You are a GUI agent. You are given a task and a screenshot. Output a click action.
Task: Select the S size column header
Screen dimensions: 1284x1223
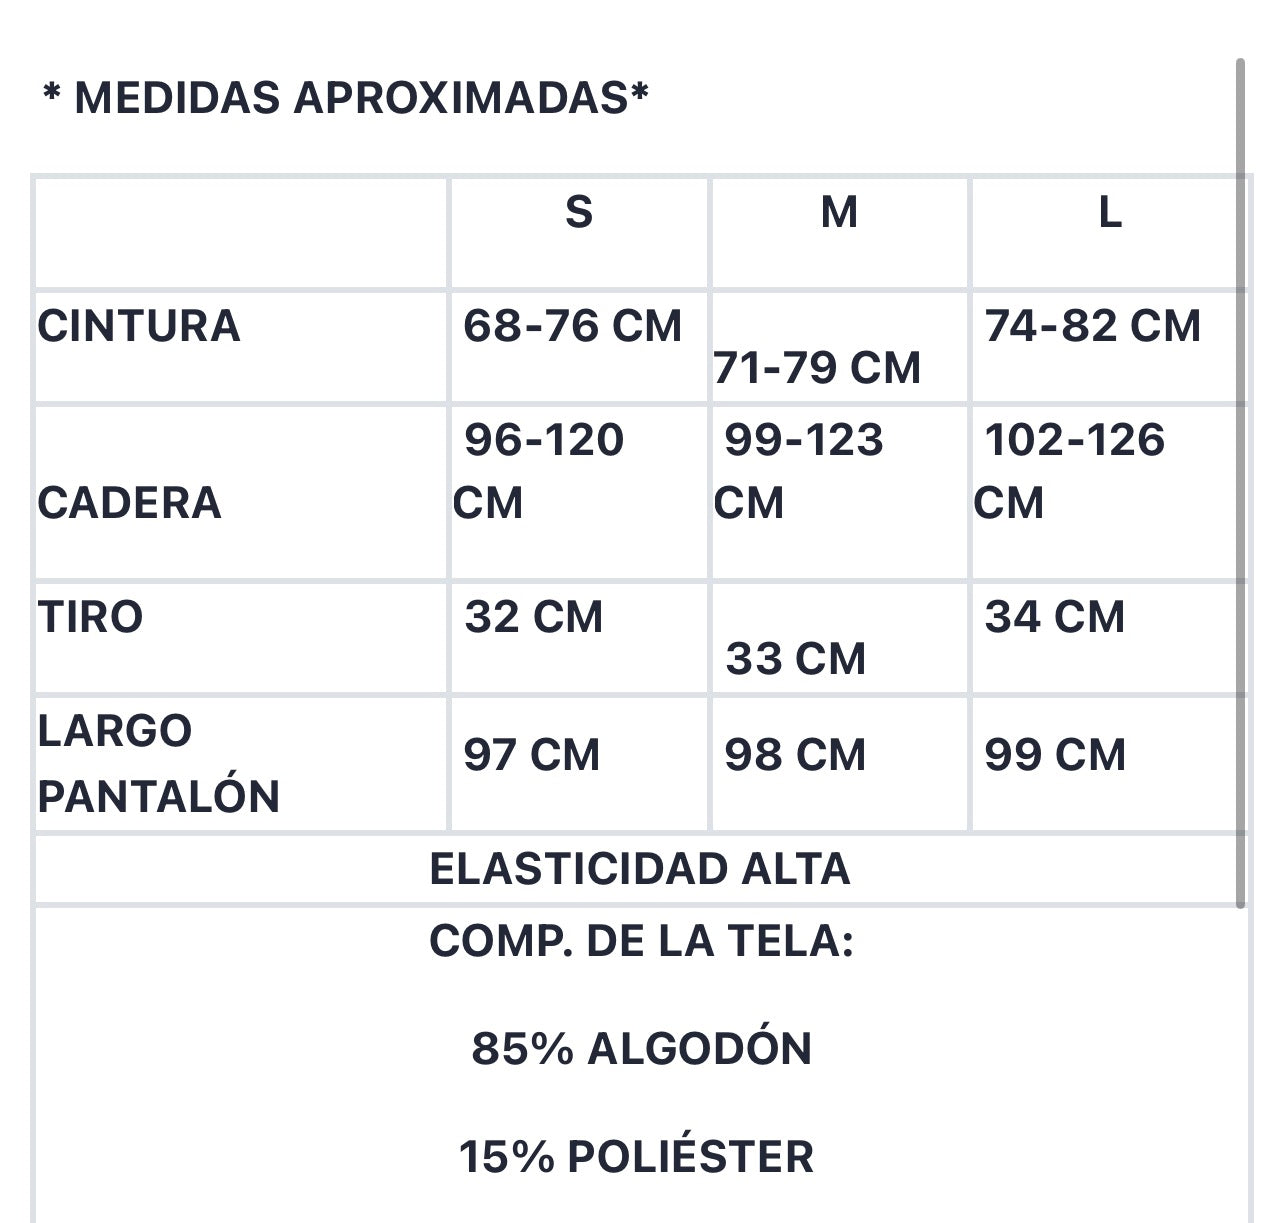point(579,212)
